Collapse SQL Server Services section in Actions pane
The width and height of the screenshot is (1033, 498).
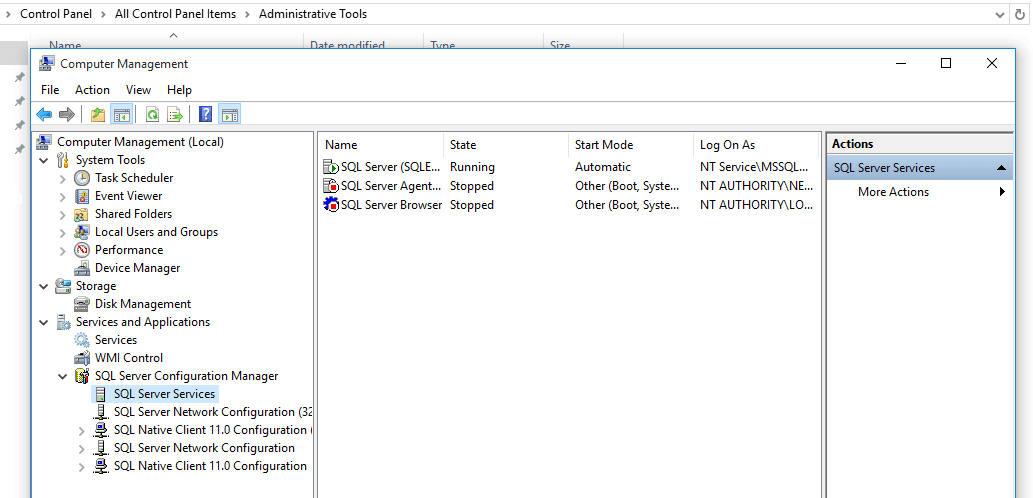pyautogui.click(x=1001, y=168)
